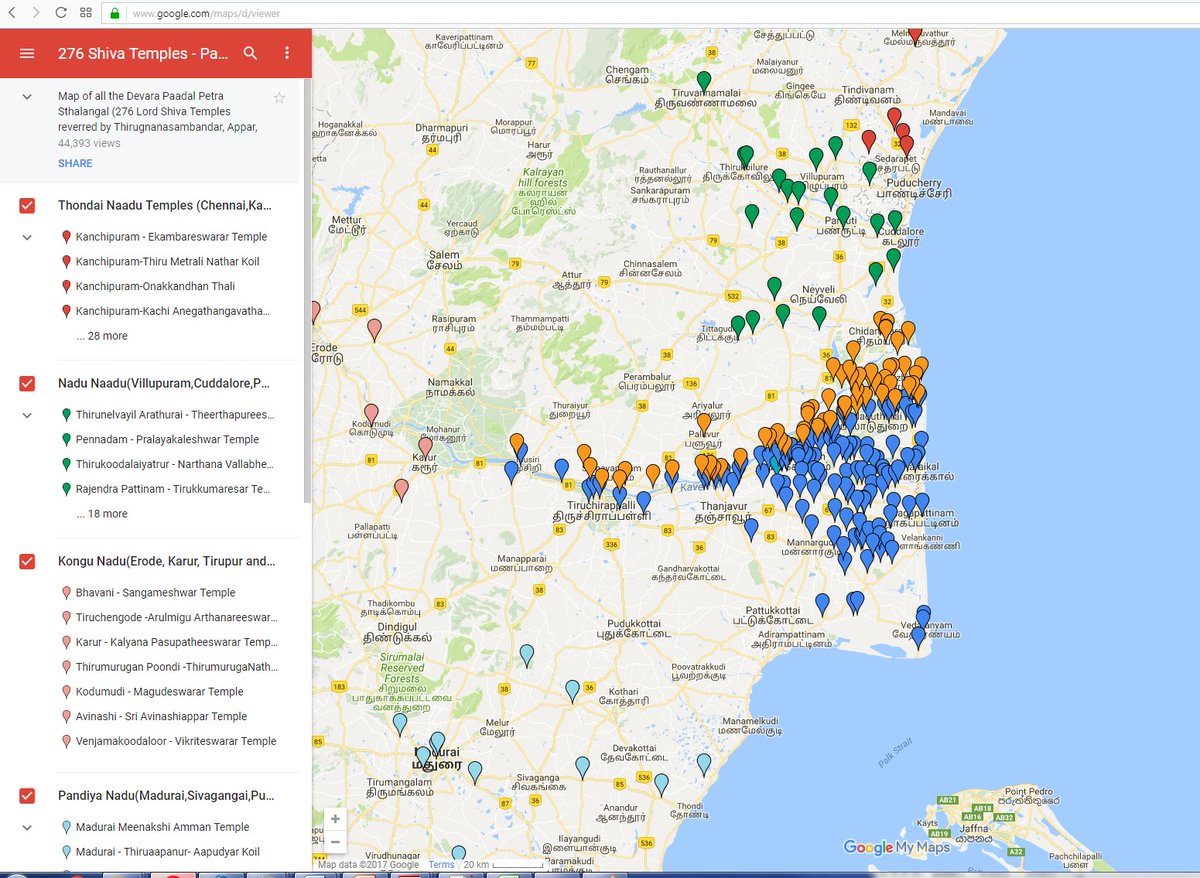Uncheck Nadu Naadu layer checkbox
This screenshot has height=878, width=1200.
27,383
